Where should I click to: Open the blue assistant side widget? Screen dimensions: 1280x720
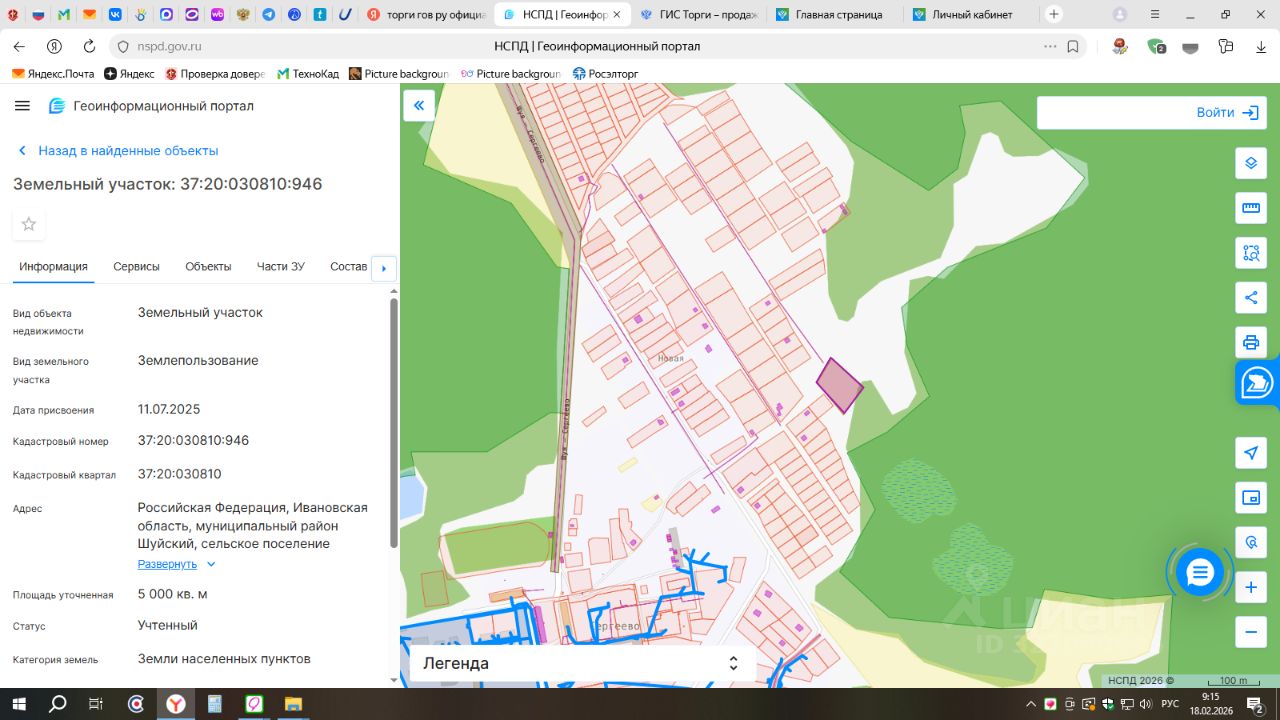(x=1258, y=382)
